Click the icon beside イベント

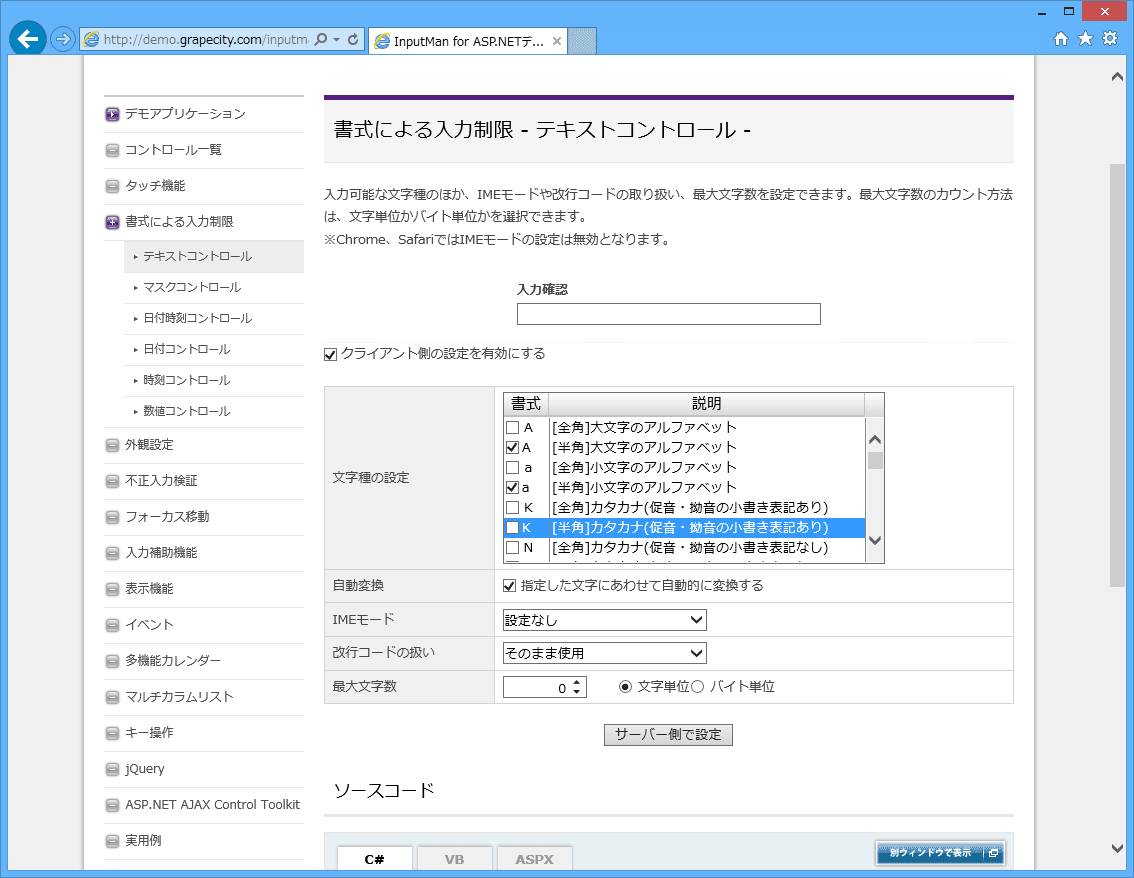(x=112, y=626)
